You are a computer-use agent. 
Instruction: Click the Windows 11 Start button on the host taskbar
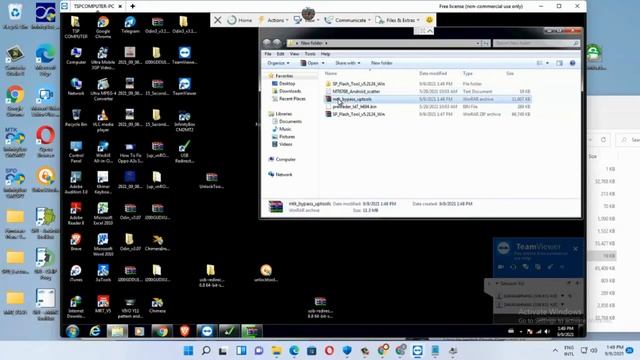[x=188, y=351]
